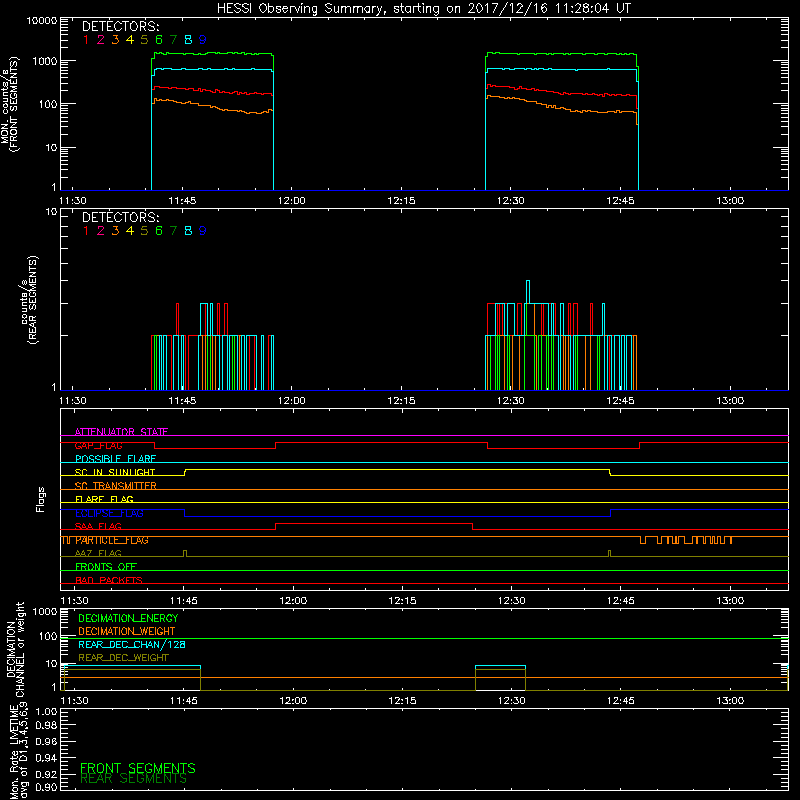Click DETECTORS: heading in the front-segments panel
This screenshot has width=800, height=800.
pyautogui.click(x=121, y=27)
